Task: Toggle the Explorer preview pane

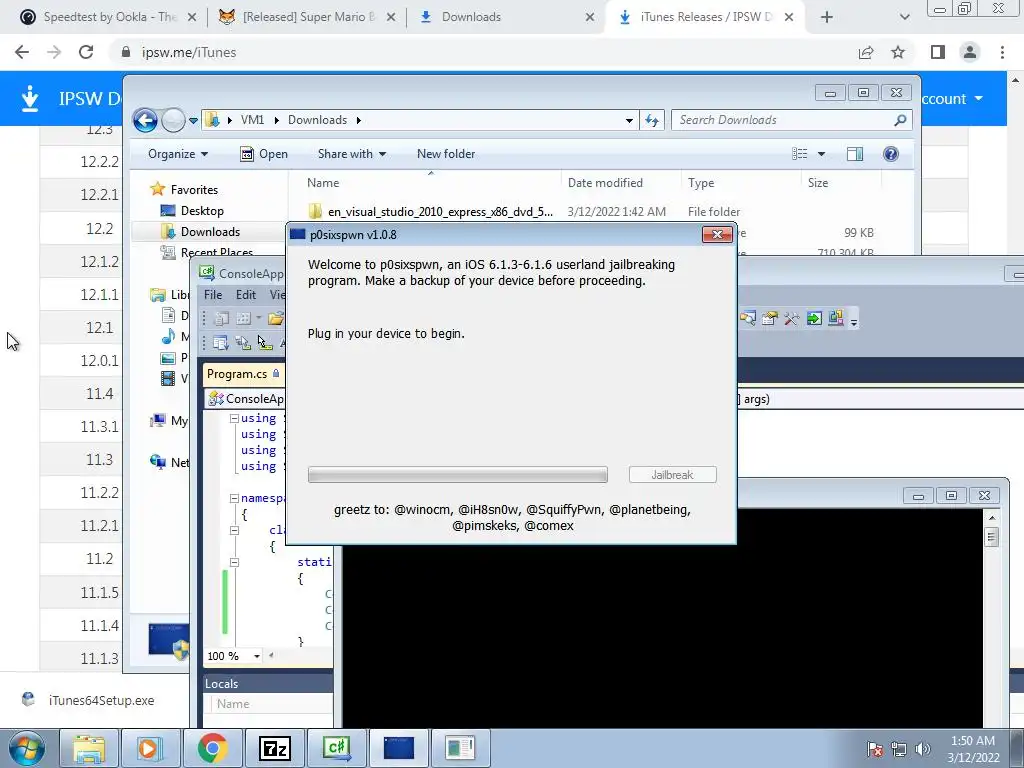Action: [854, 154]
